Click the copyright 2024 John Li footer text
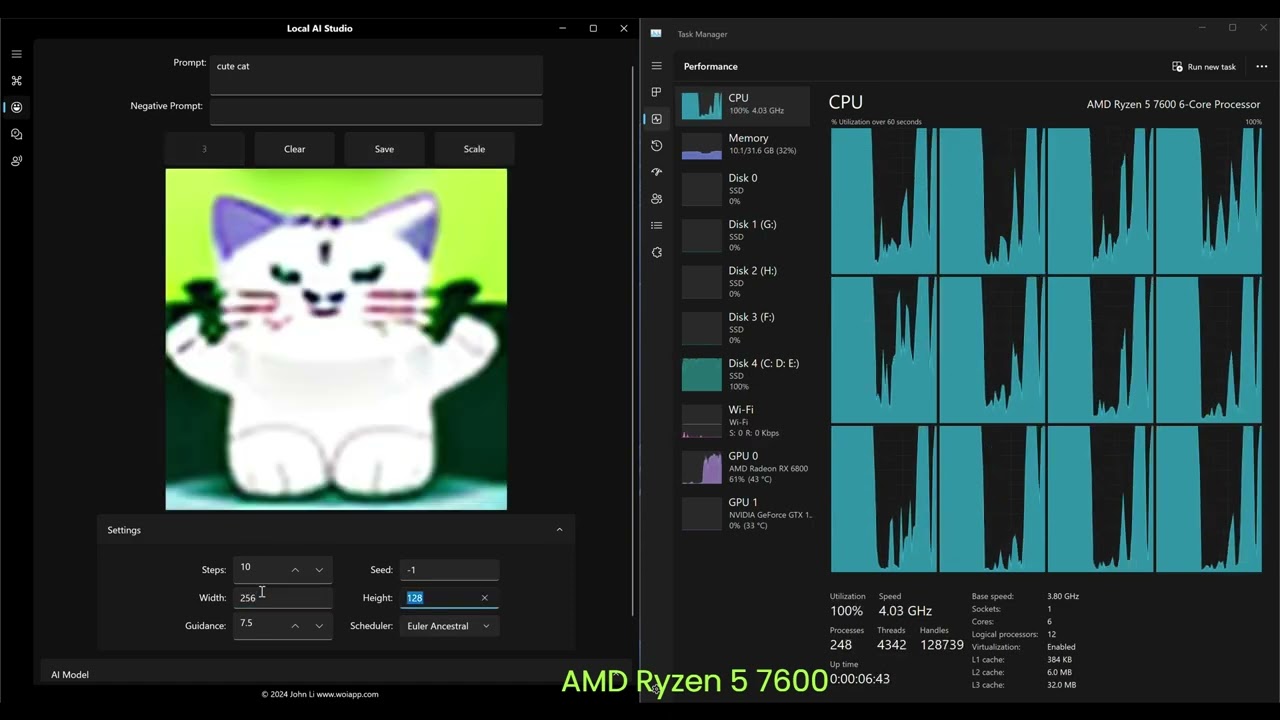This screenshot has width=1280, height=720. point(320,694)
